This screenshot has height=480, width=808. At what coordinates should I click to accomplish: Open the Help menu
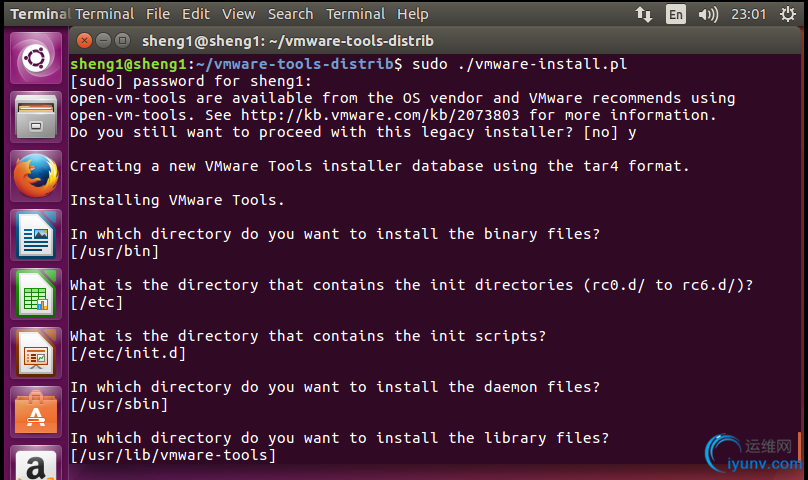click(x=412, y=14)
